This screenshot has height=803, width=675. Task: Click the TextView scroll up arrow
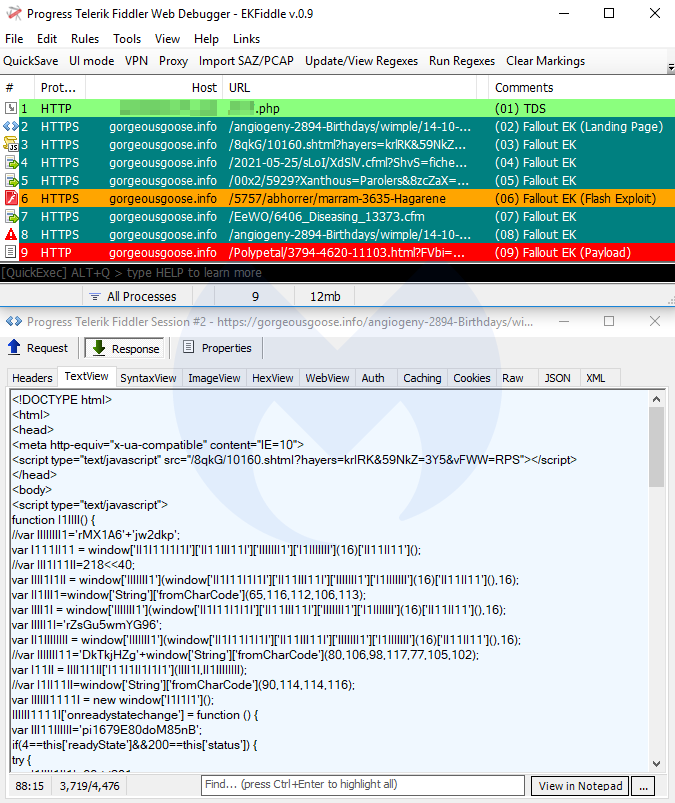coord(657,399)
